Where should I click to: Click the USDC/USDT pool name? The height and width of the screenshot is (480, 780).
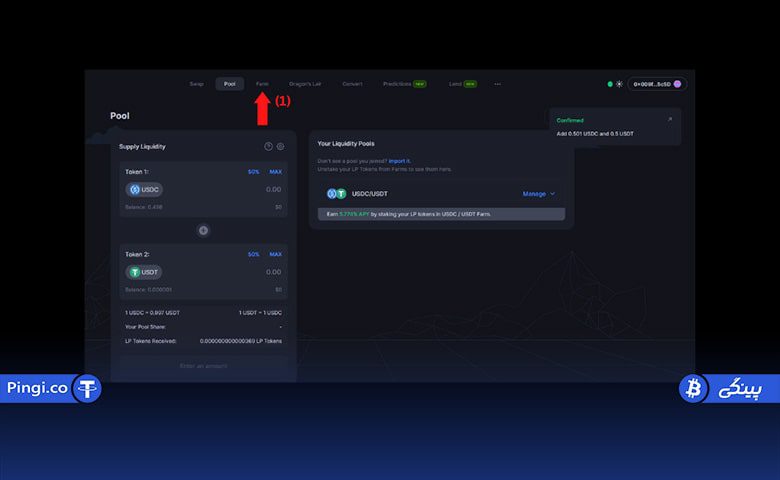point(370,194)
